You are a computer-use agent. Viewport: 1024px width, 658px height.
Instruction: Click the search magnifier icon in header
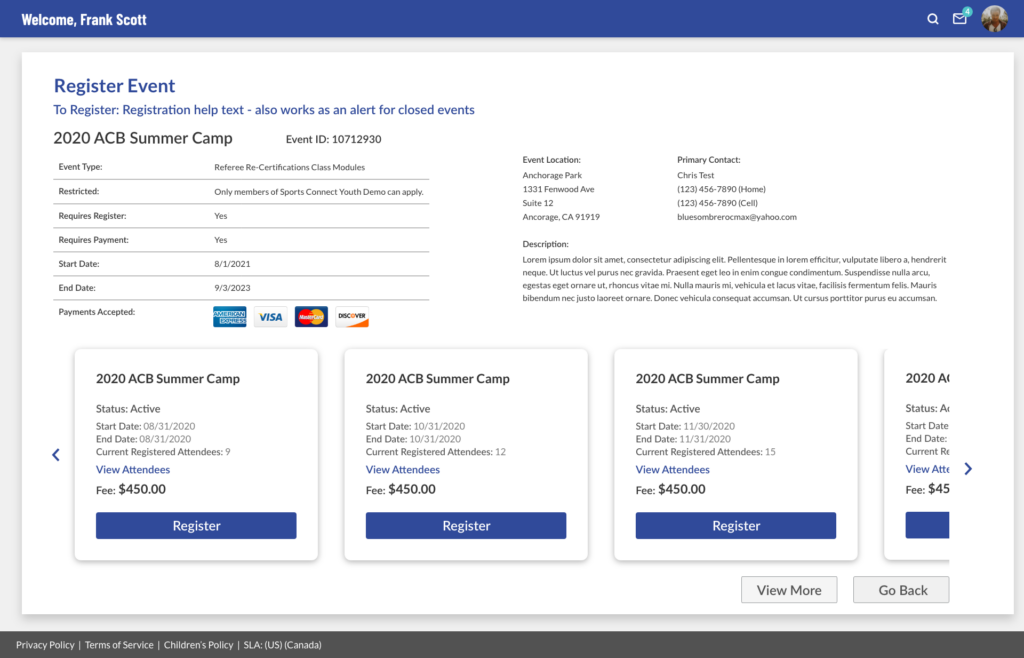point(933,19)
